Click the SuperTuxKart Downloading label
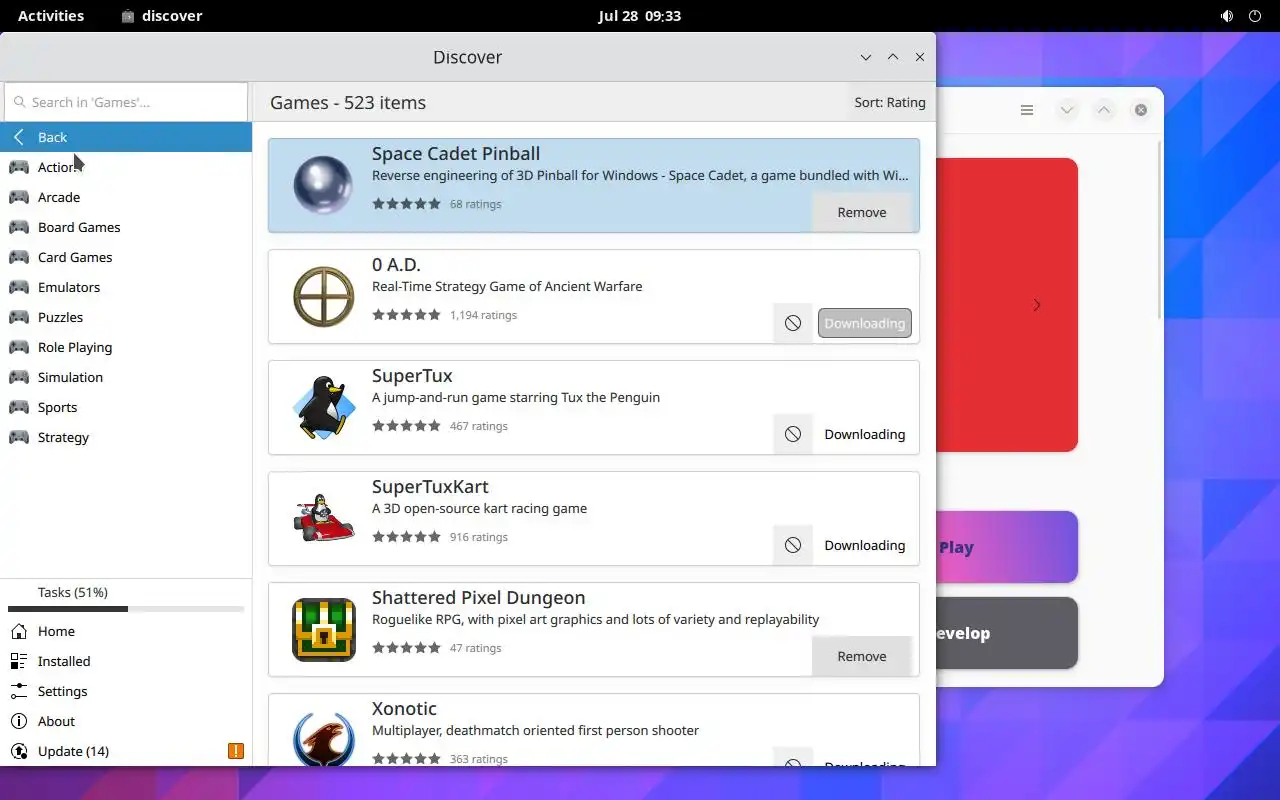This screenshot has height=800, width=1280. [x=865, y=545]
